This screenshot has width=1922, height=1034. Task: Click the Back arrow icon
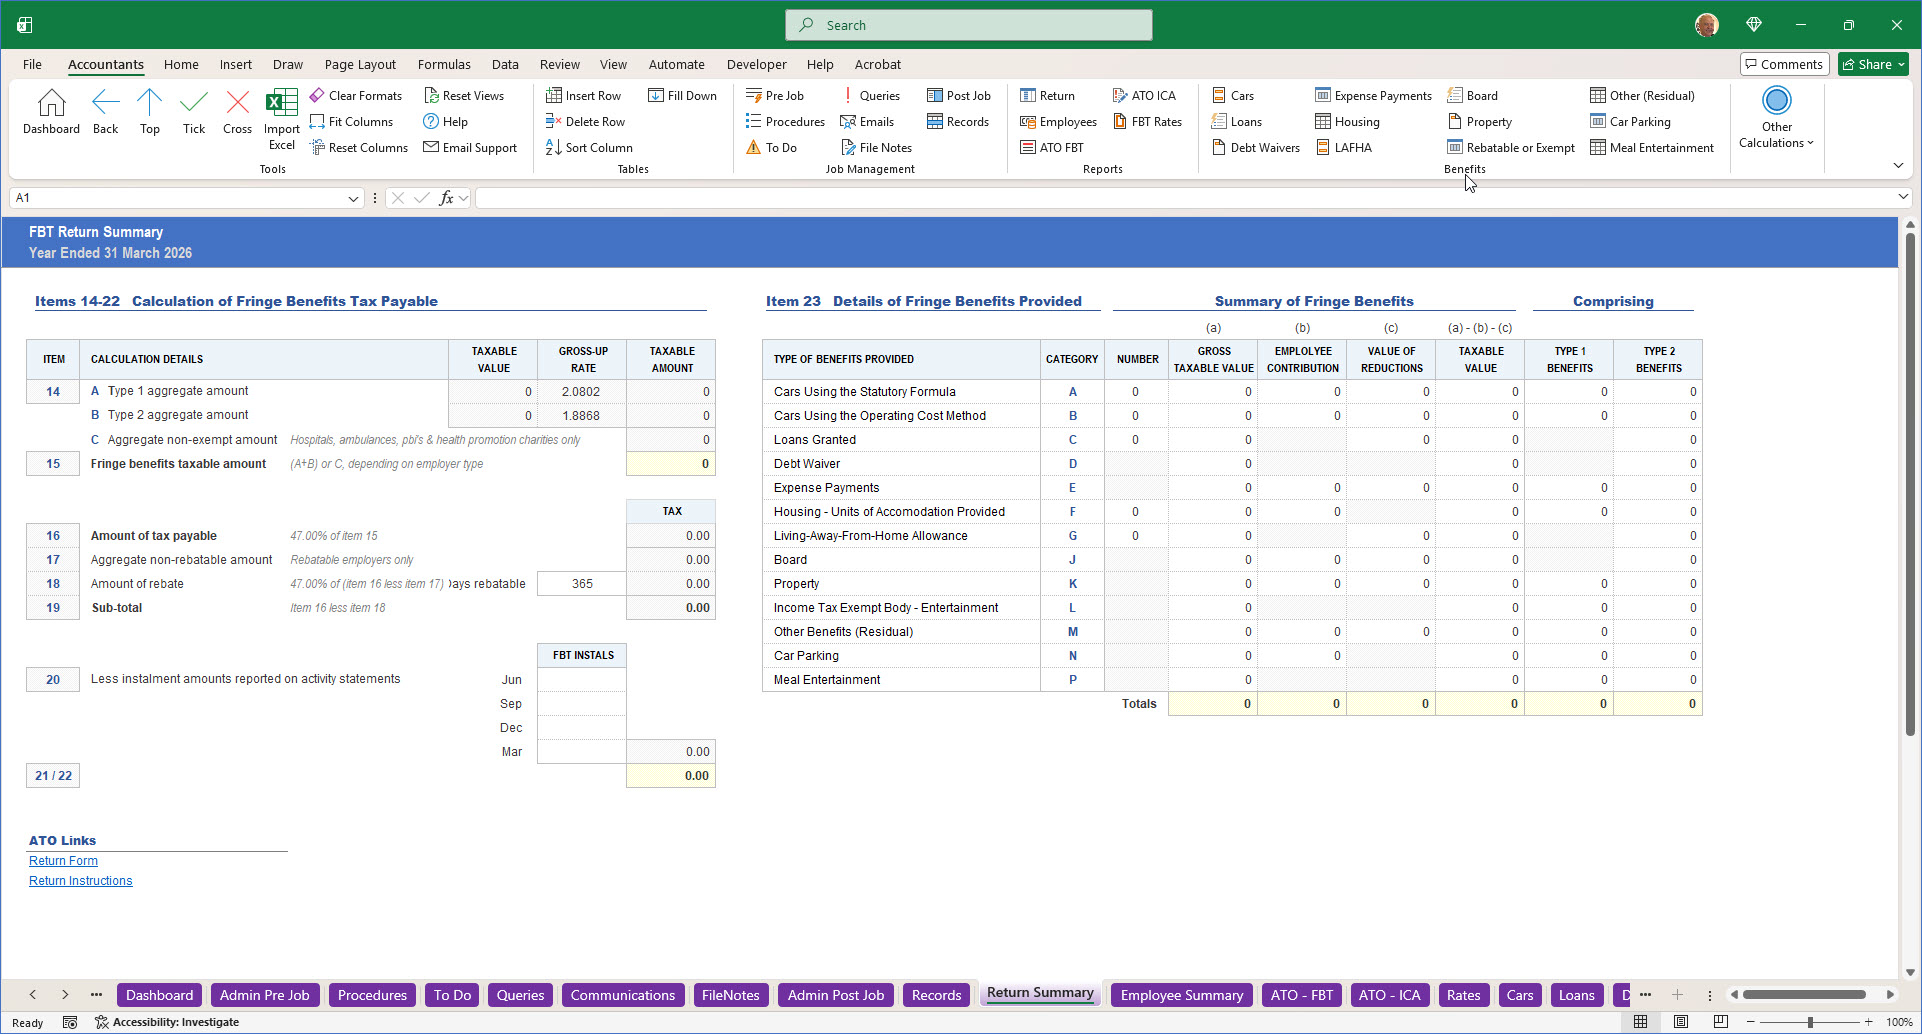105,103
